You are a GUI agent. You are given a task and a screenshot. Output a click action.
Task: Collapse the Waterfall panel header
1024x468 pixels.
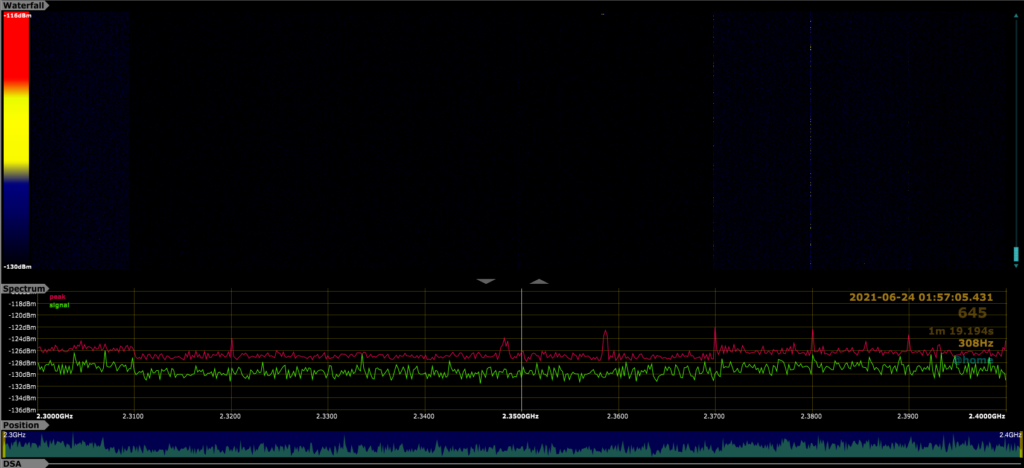click(25, 6)
